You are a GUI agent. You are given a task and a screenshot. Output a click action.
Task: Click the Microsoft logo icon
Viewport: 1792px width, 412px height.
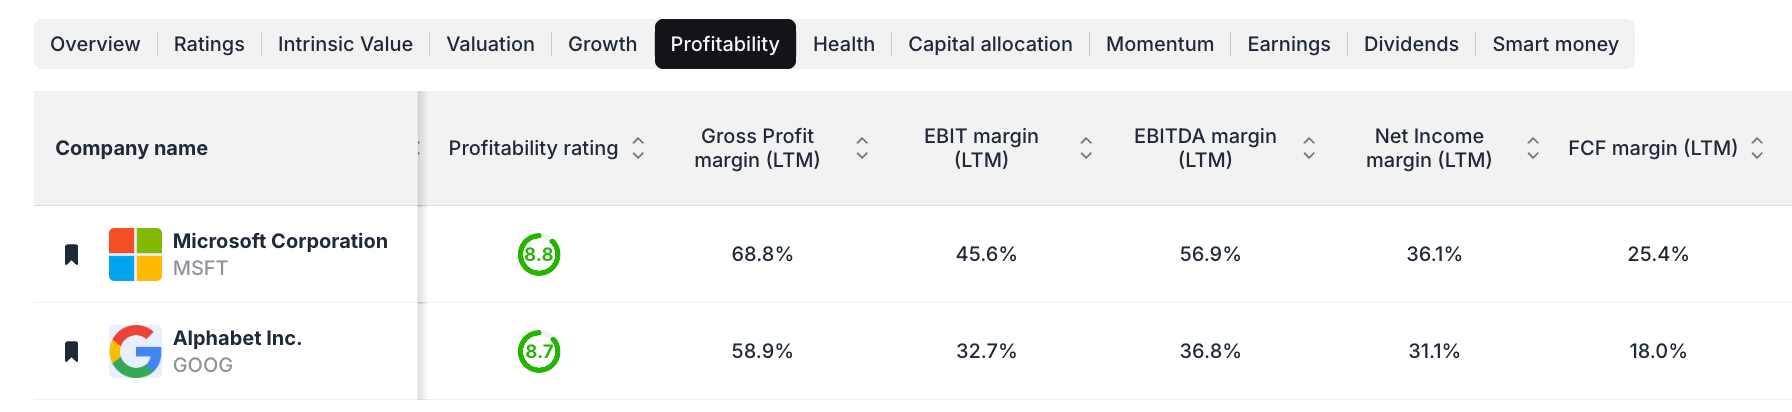135,254
